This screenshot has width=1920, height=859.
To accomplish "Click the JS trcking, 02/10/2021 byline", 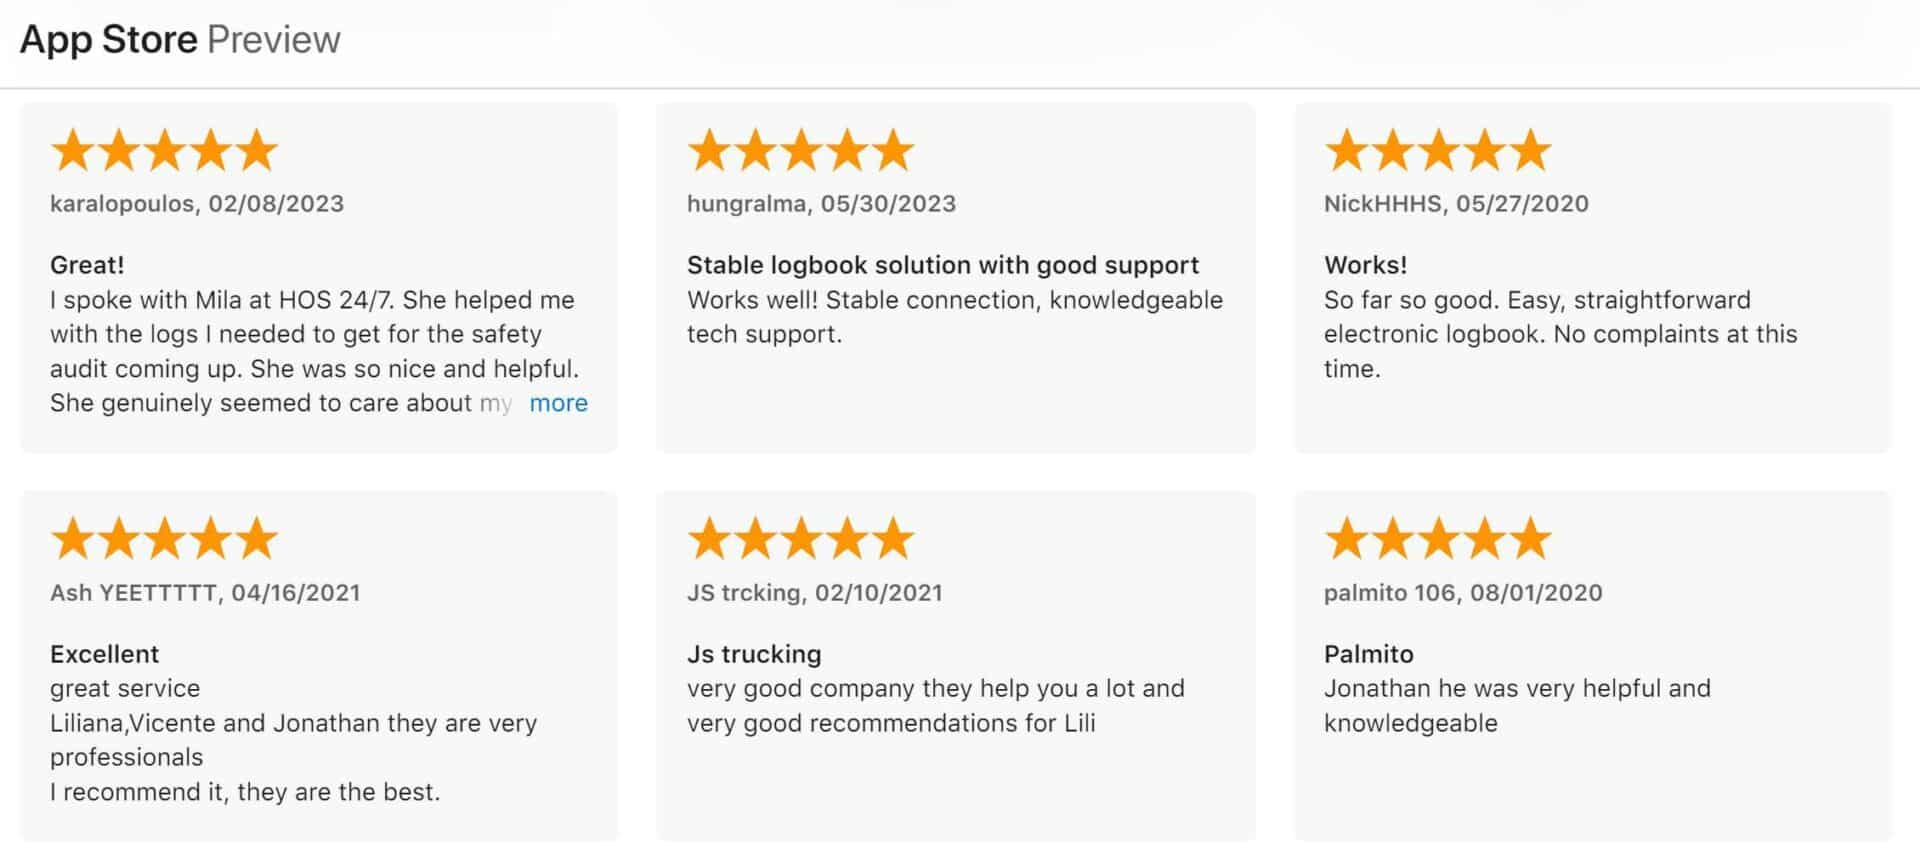I will pyautogui.click(x=814, y=593).
